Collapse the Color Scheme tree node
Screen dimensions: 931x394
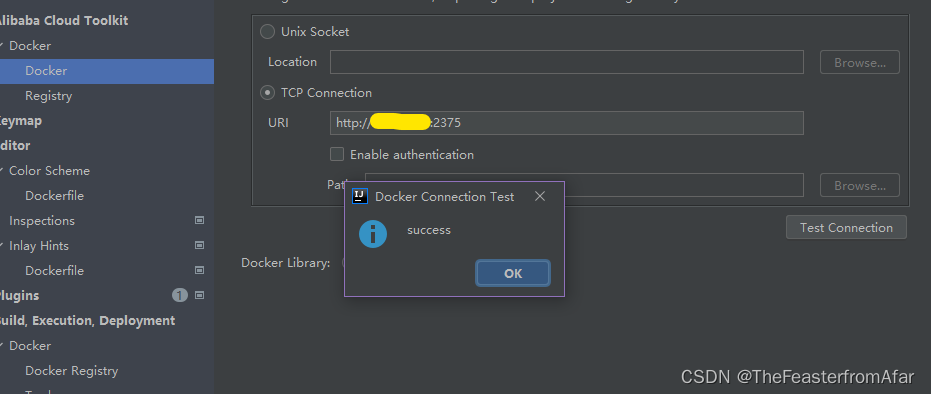click(x=2, y=170)
